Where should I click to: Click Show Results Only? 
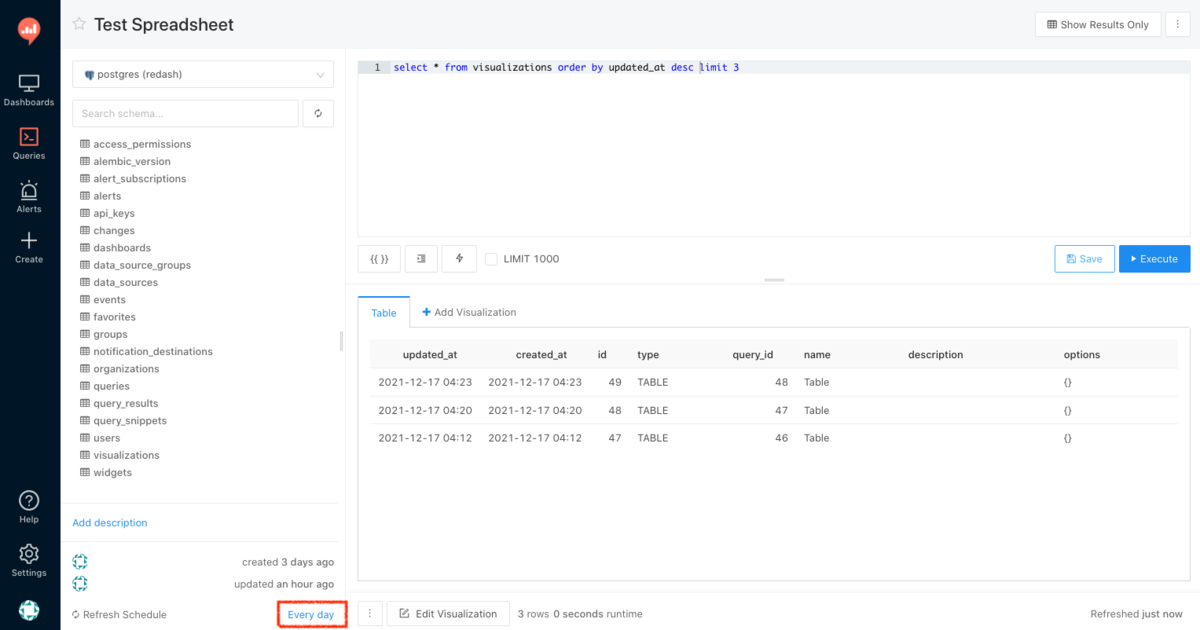point(1098,24)
